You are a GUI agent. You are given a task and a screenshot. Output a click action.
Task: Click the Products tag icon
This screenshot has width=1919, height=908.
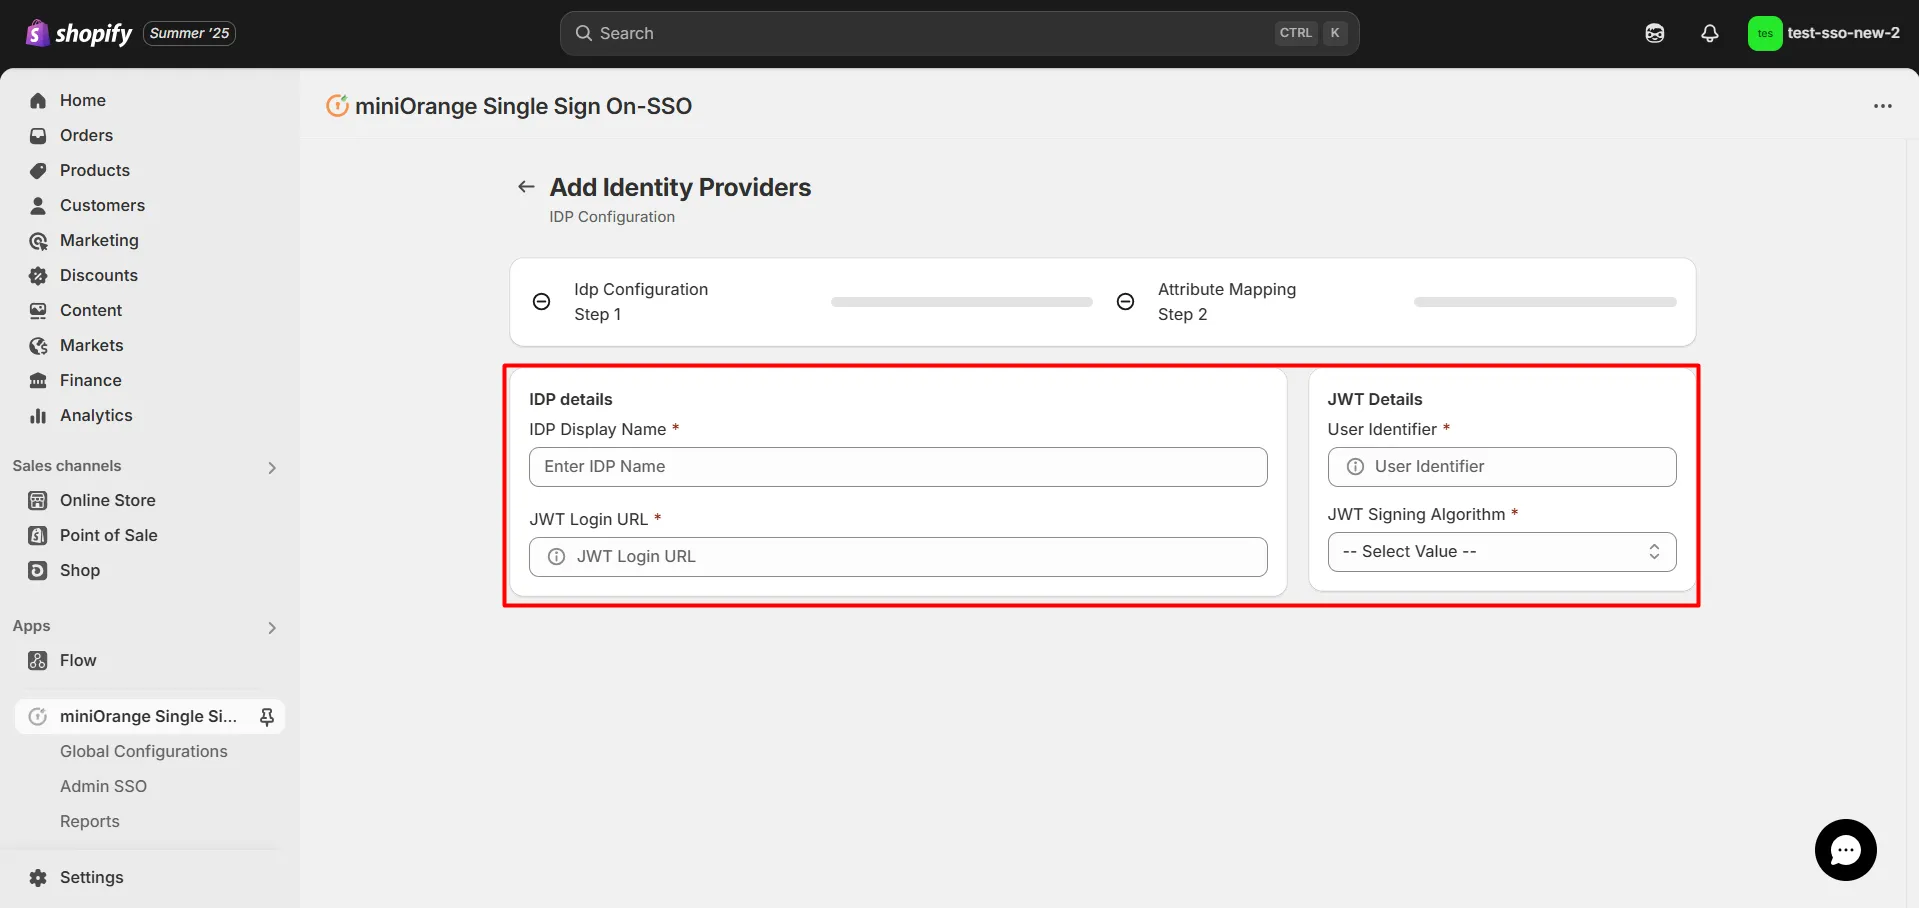click(x=38, y=170)
